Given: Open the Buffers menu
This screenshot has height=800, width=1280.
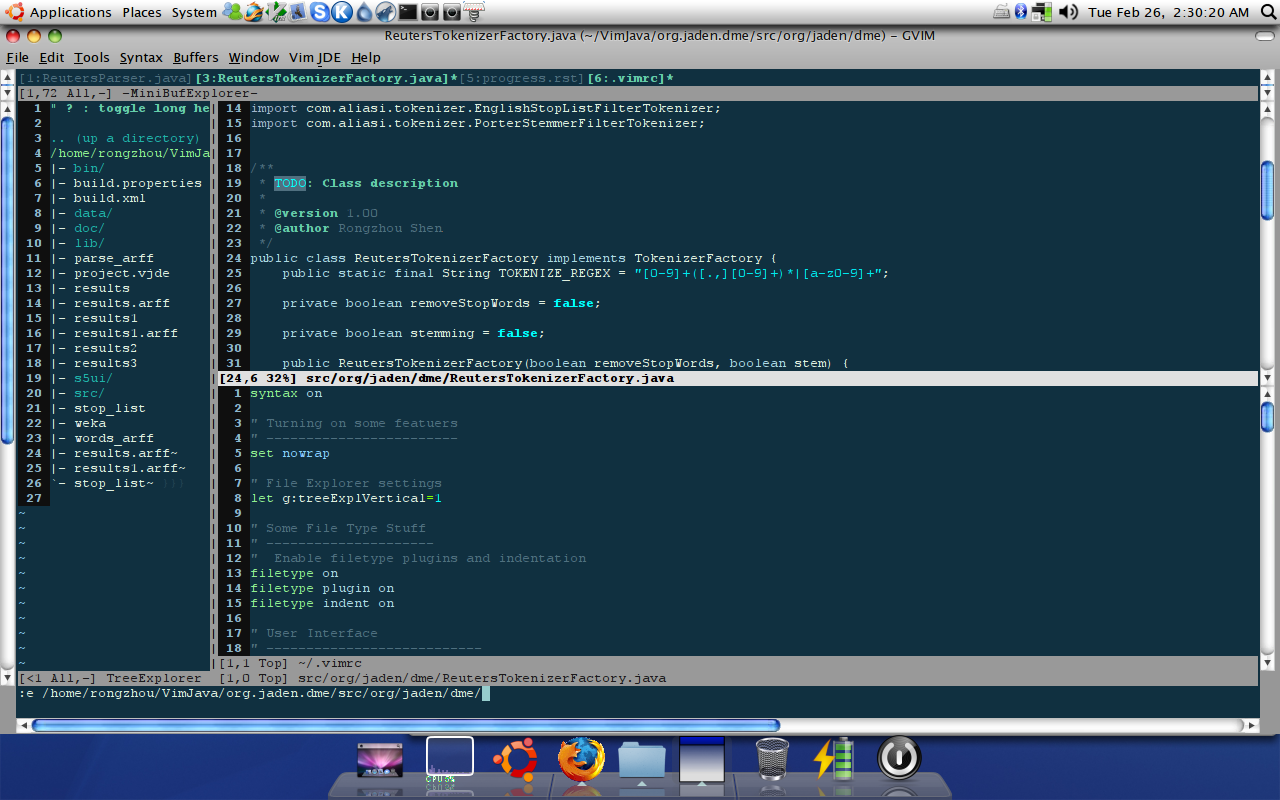Looking at the screenshot, I should click(x=195, y=57).
